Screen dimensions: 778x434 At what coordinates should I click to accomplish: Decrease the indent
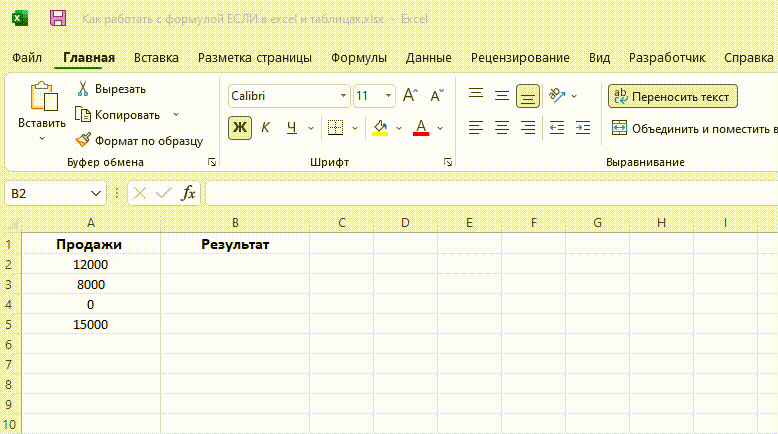[557, 128]
